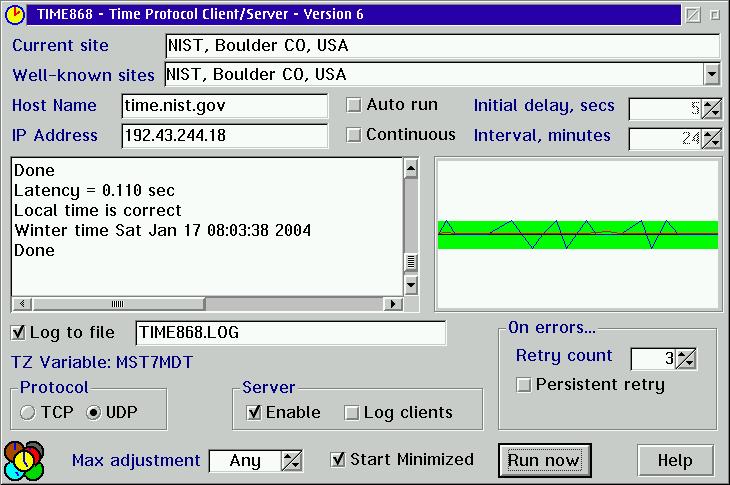Enable the Auto run checkbox

click(354, 105)
